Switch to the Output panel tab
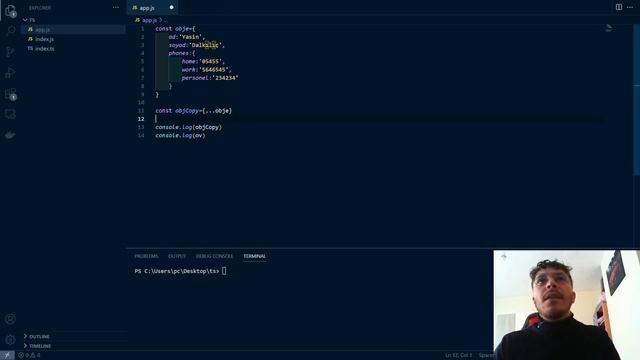 177,256
